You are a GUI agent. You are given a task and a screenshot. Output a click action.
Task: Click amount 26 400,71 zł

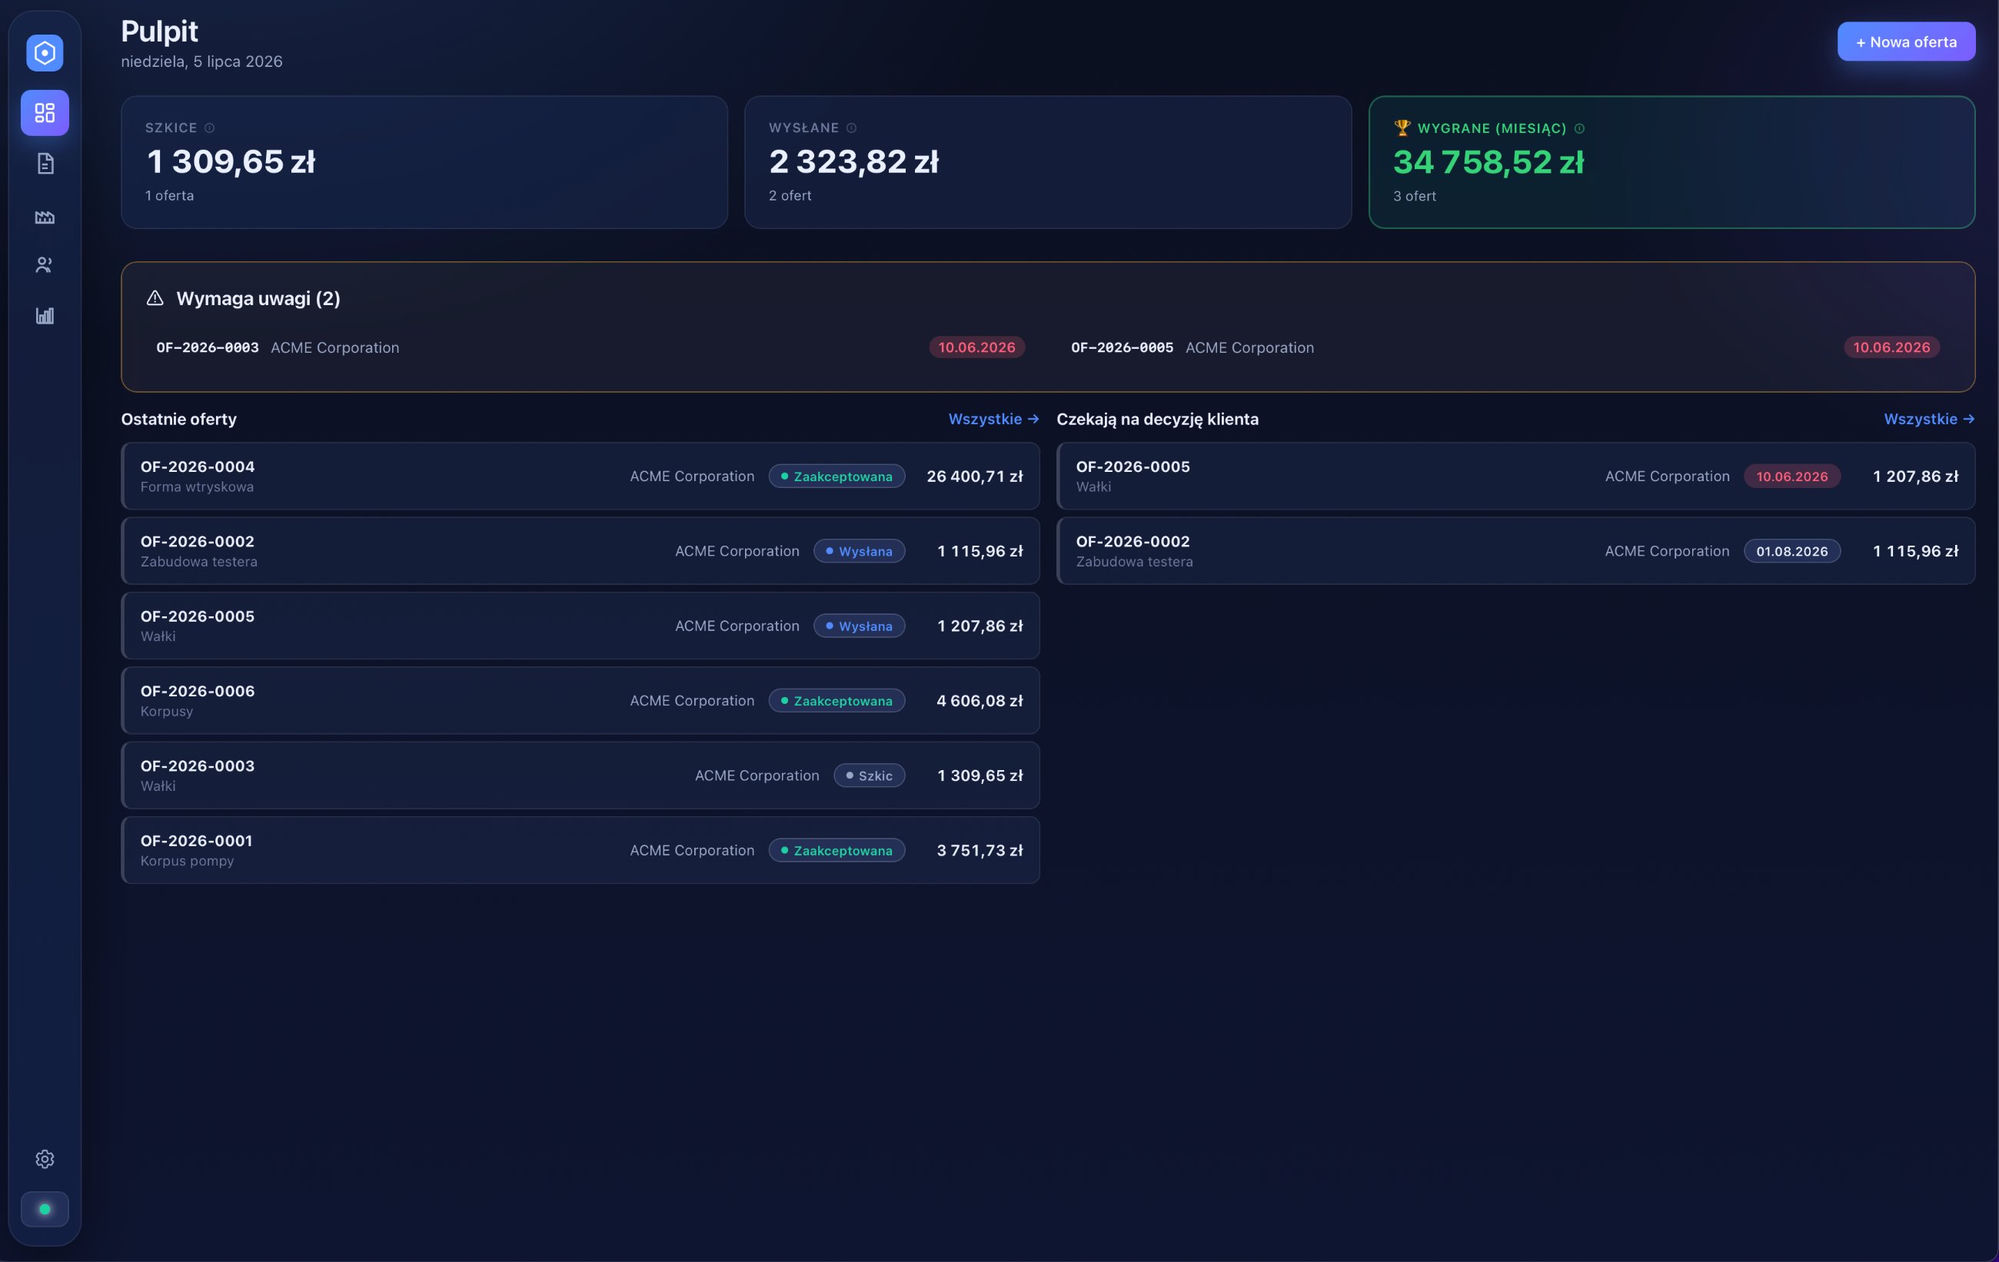[975, 476]
